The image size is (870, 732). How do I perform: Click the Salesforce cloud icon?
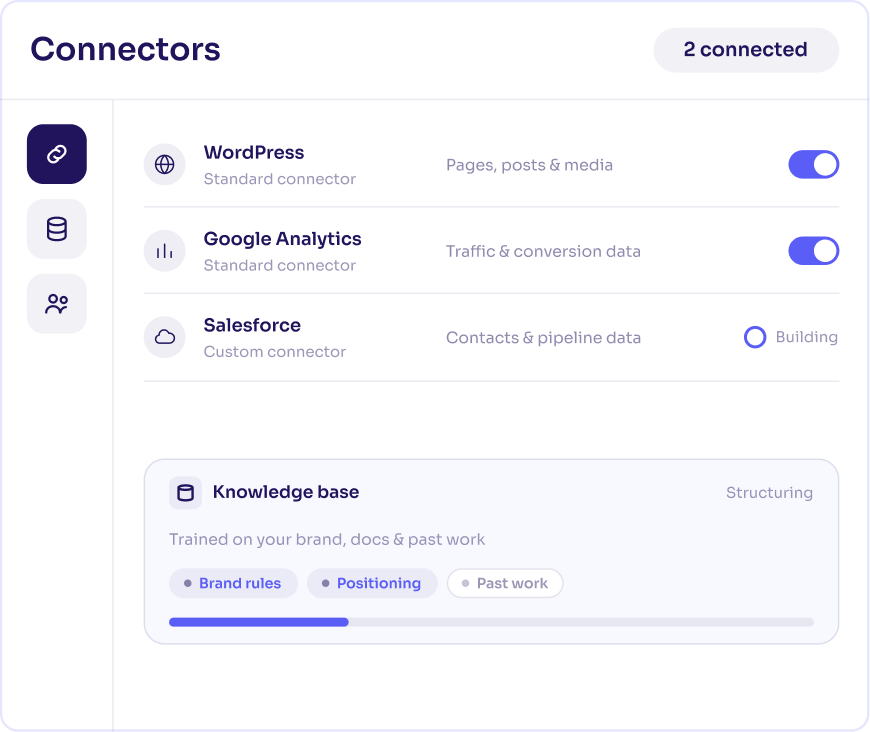165,337
